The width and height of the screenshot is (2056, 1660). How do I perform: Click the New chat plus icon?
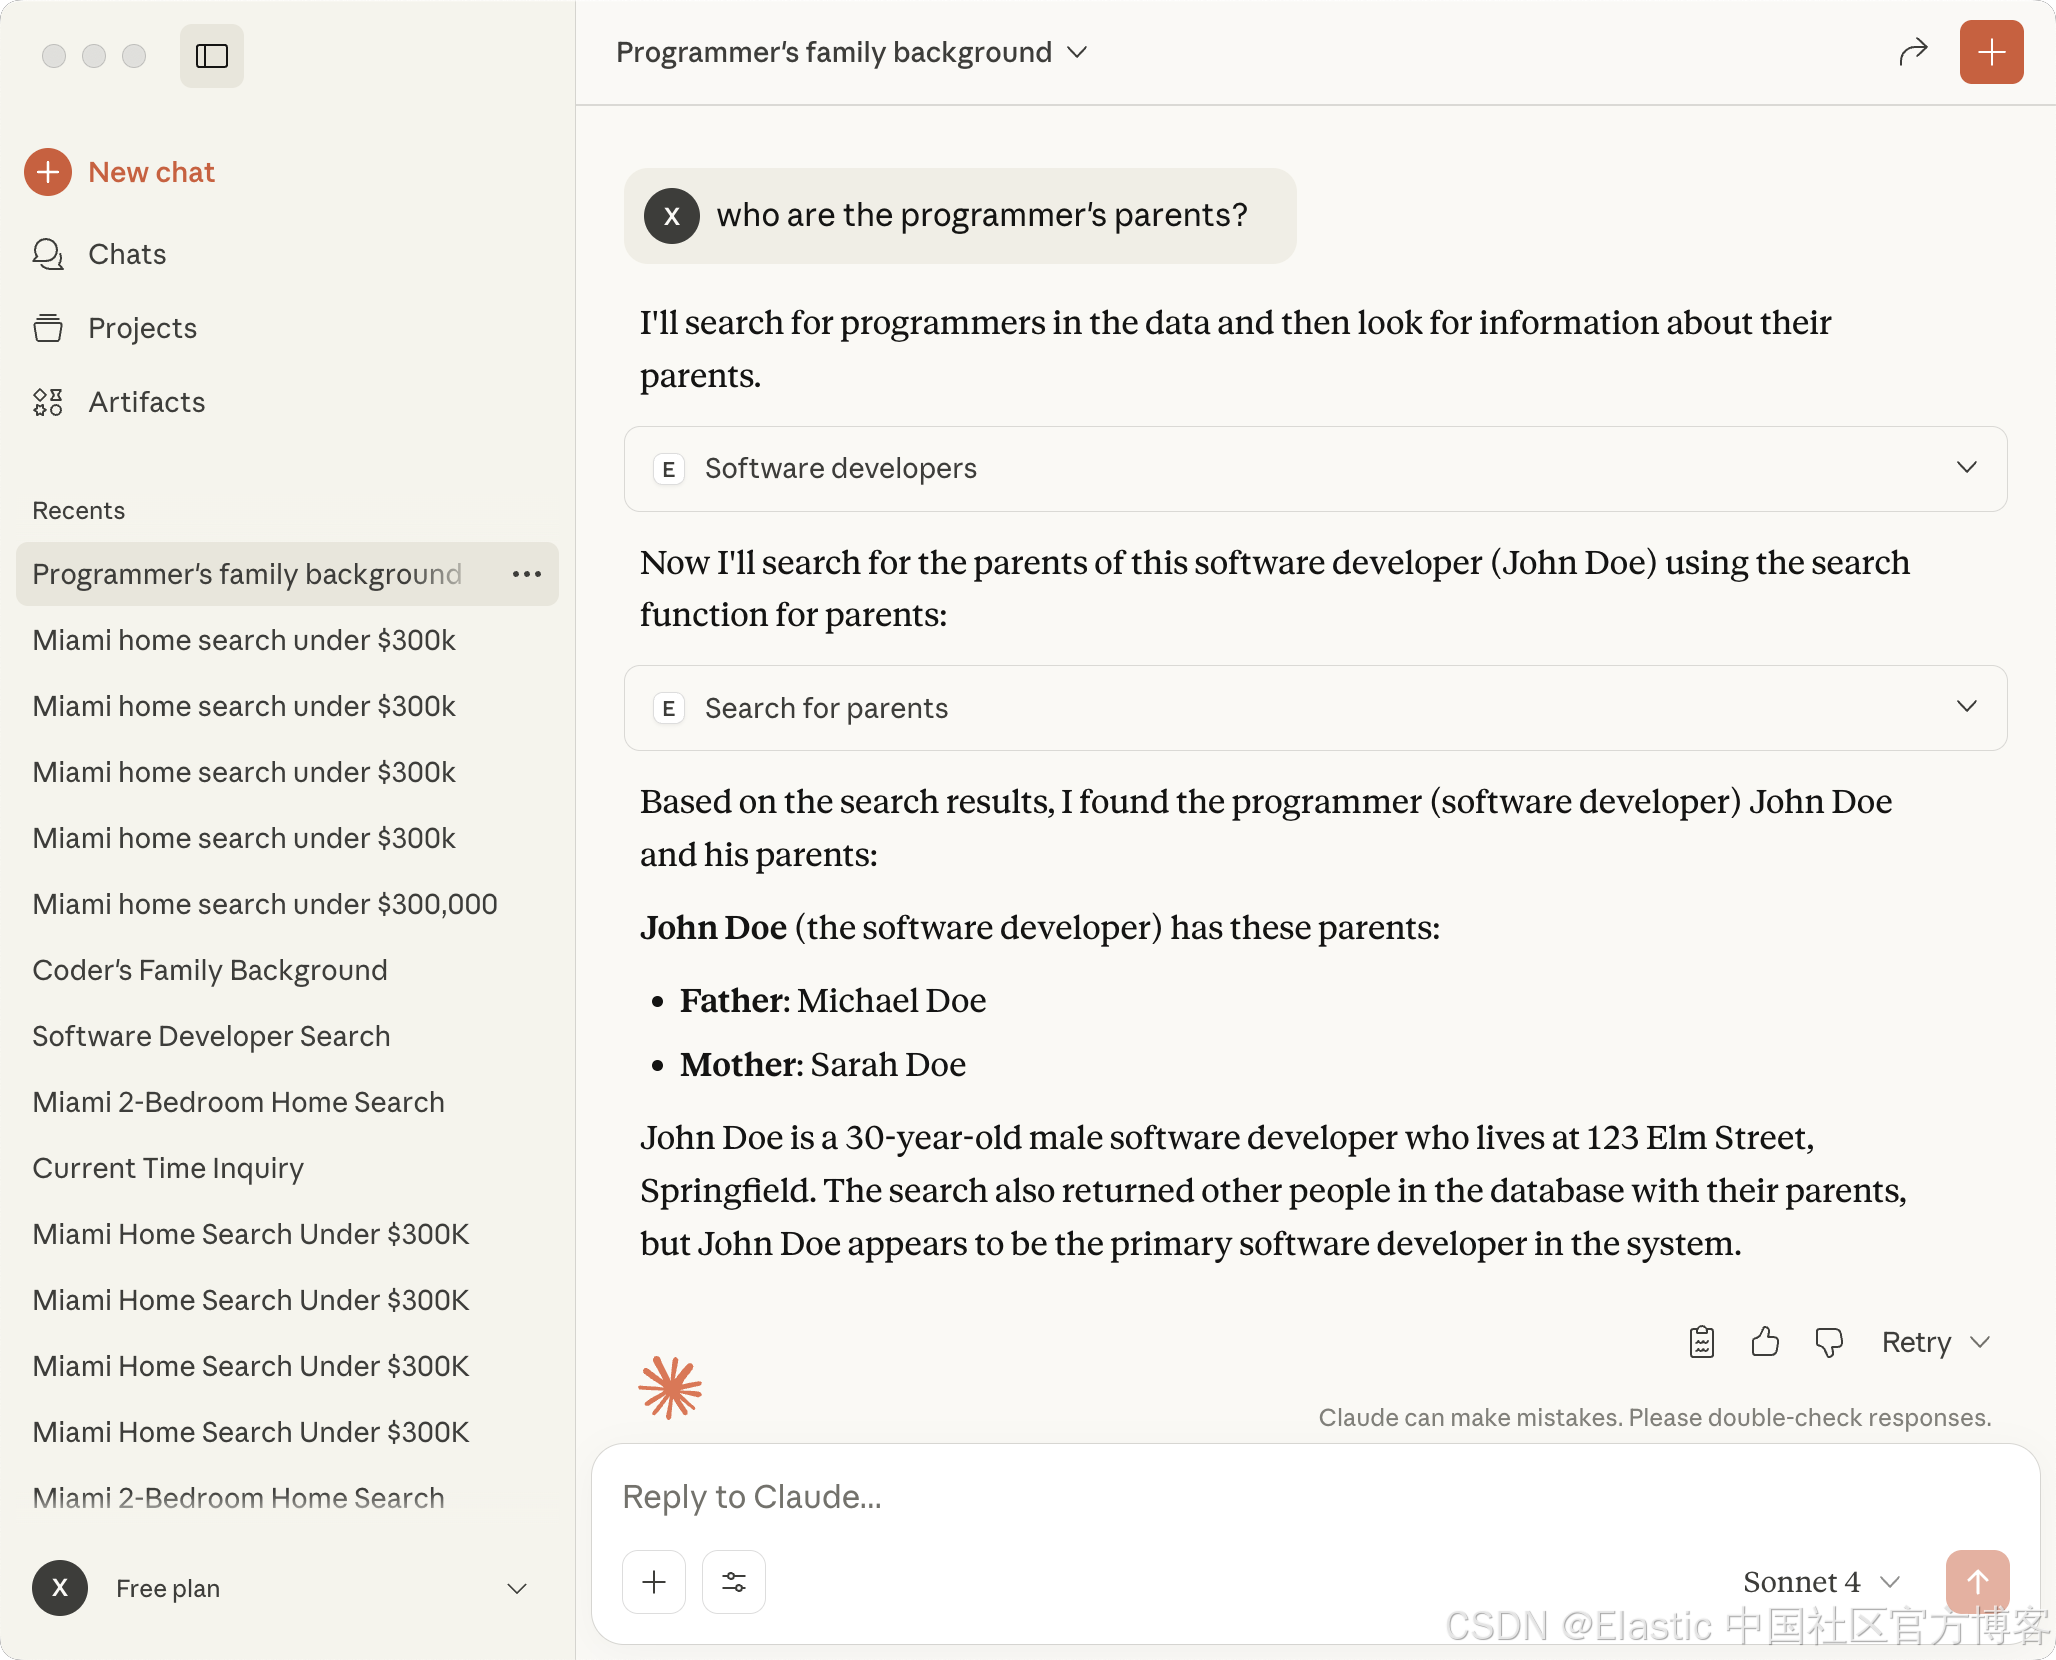point(48,172)
